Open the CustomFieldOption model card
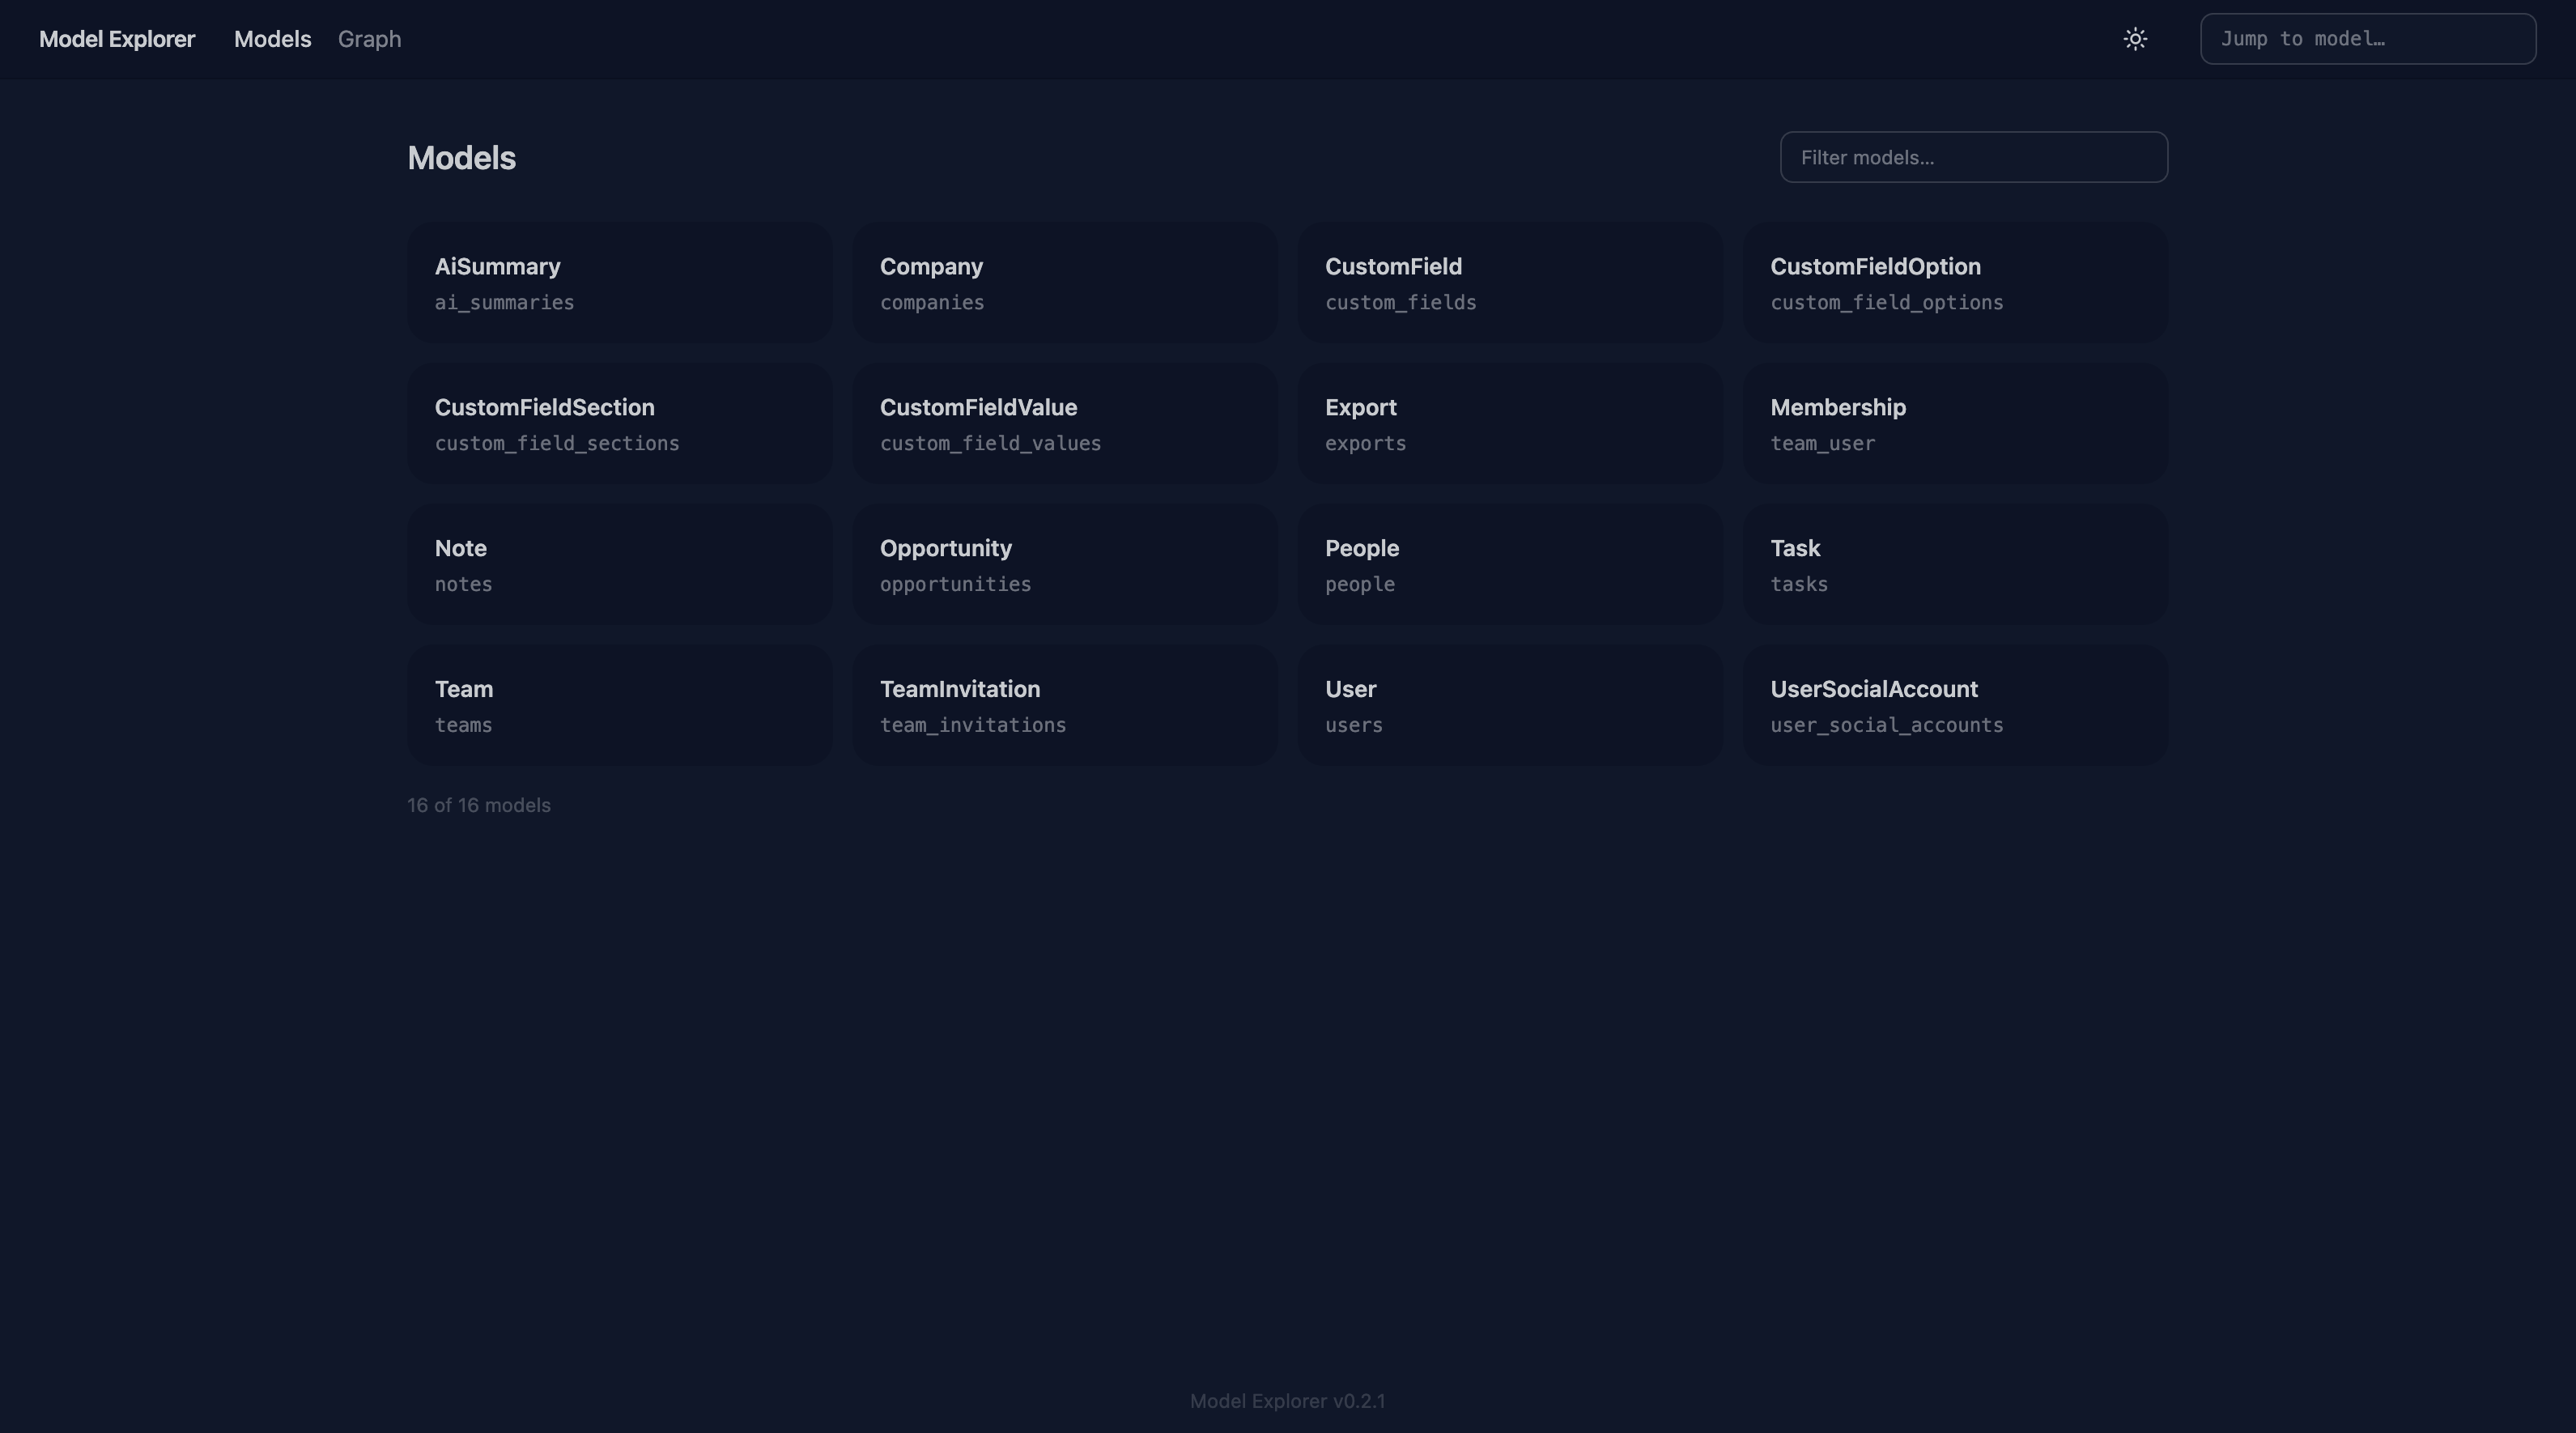This screenshot has width=2576, height=1433. 1954,282
